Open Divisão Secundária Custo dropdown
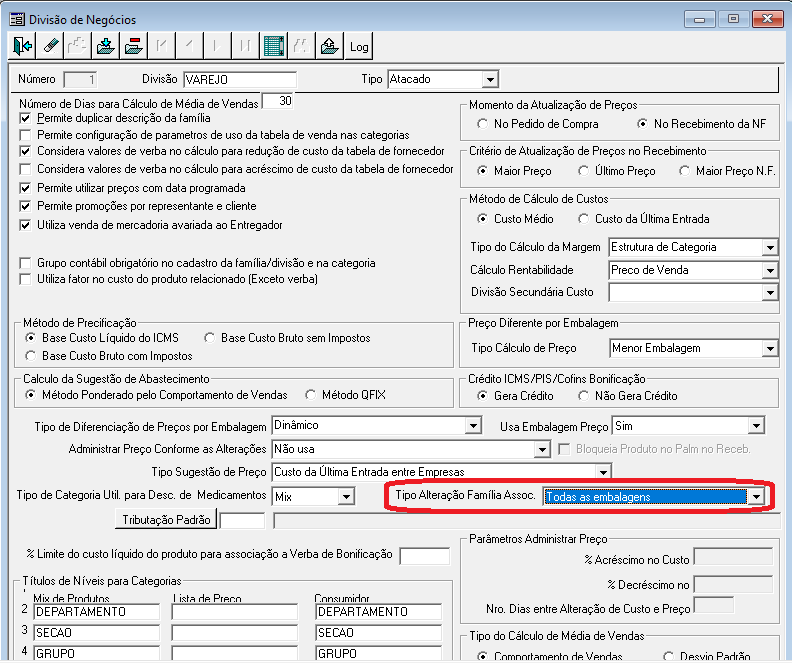The image size is (792, 663). click(770, 292)
